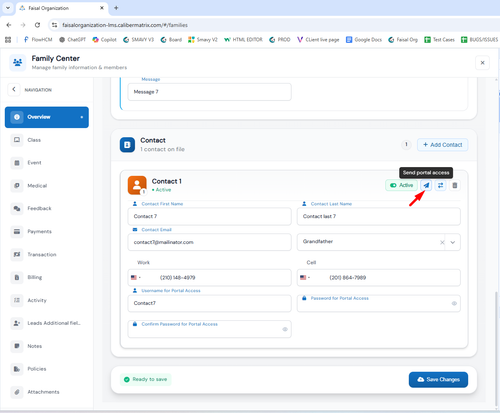This screenshot has width=500, height=413.
Task: Click the Billing sidebar icon
Action: point(17,277)
